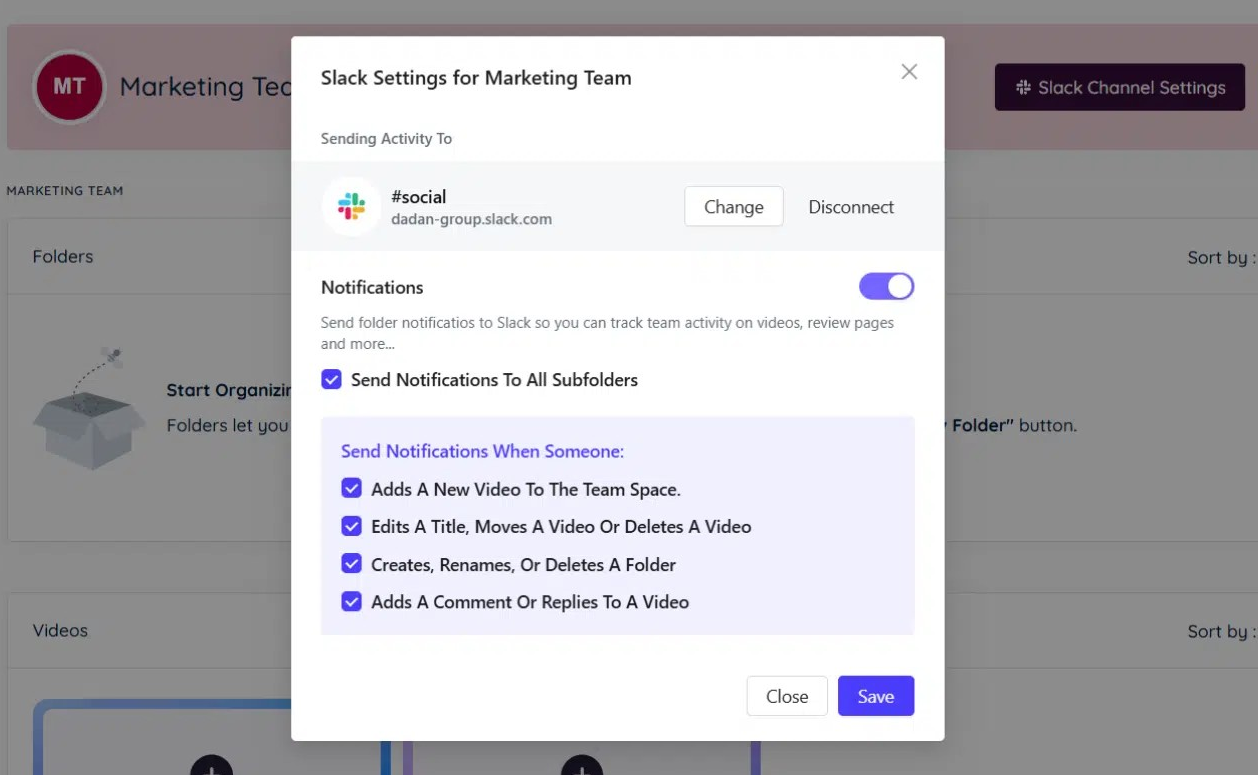Click the Slack logo beside #social
The height and width of the screenshot is (775, 1258).
352,205
